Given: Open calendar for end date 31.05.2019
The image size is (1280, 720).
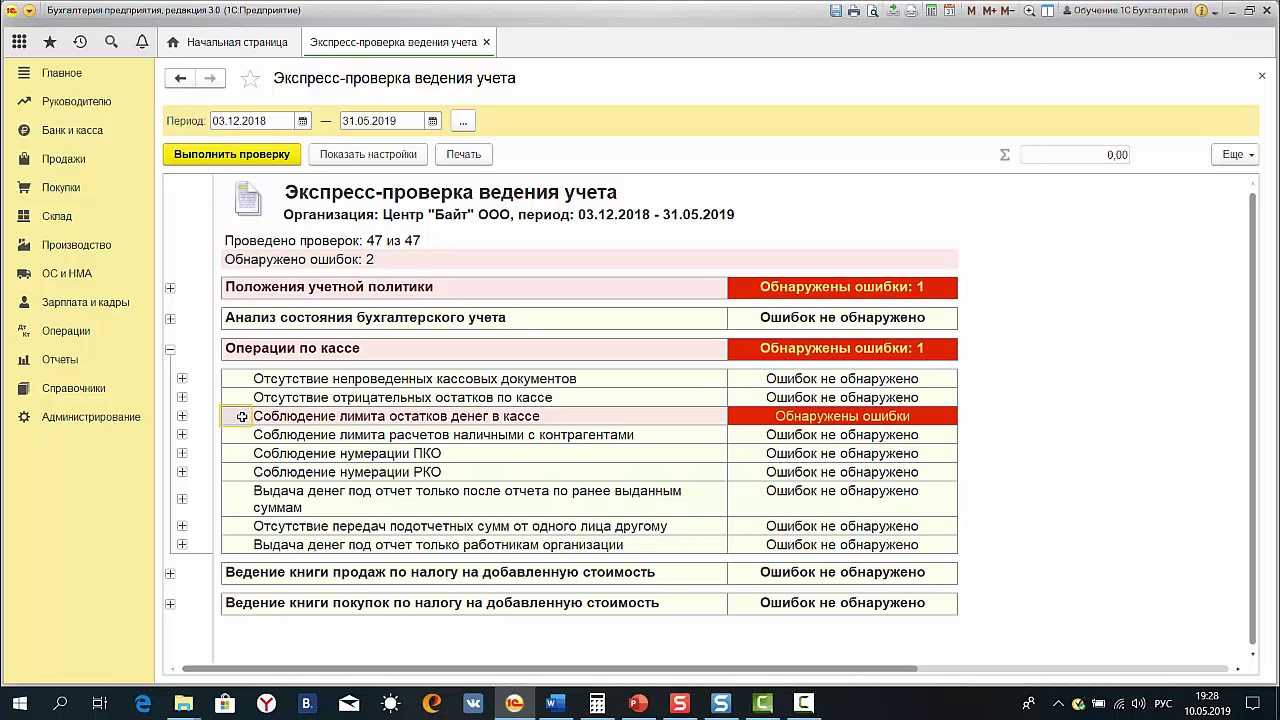Looking at the screenshot, I should (x=433, y=121).
